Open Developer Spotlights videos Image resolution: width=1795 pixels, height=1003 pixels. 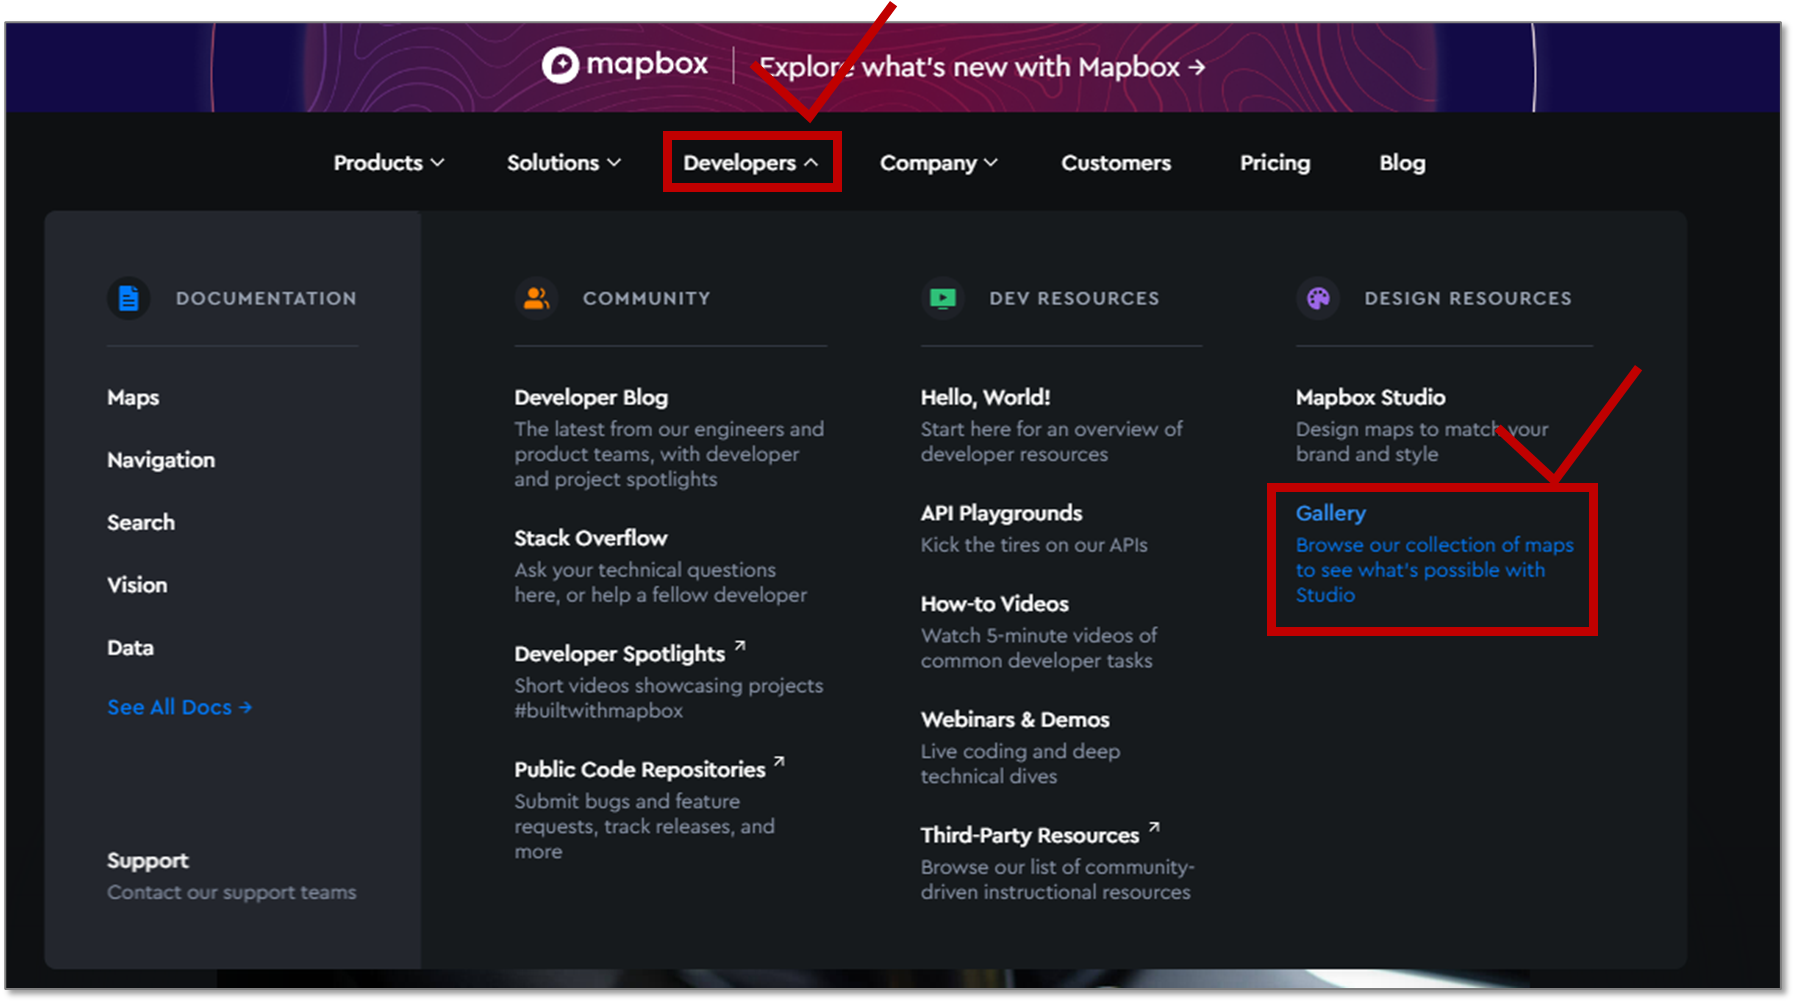(619, 653)
